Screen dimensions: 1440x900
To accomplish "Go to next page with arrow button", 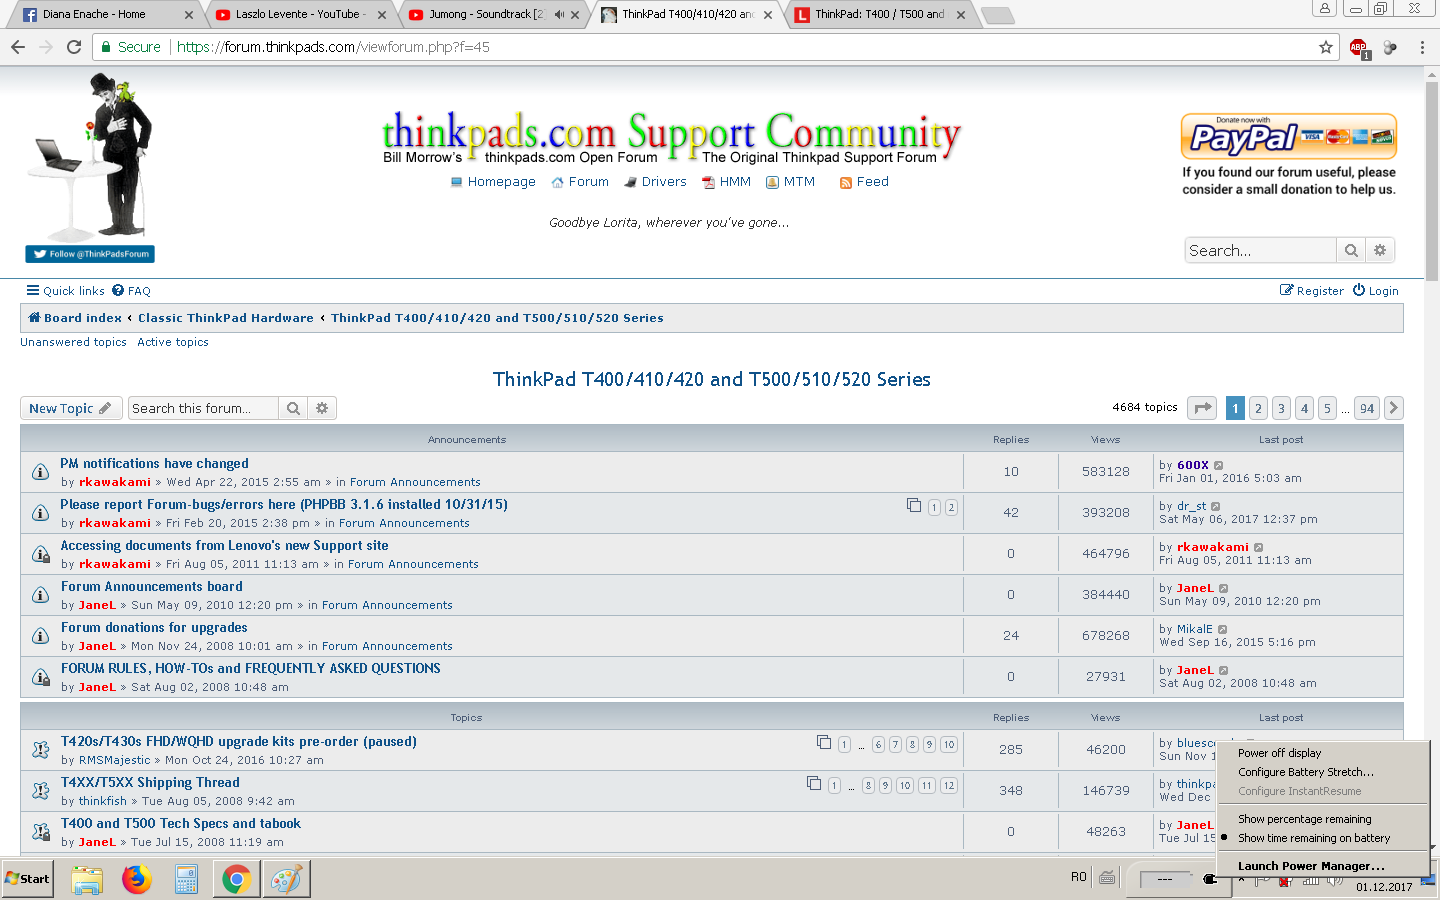I will [x=1393, y=408].
